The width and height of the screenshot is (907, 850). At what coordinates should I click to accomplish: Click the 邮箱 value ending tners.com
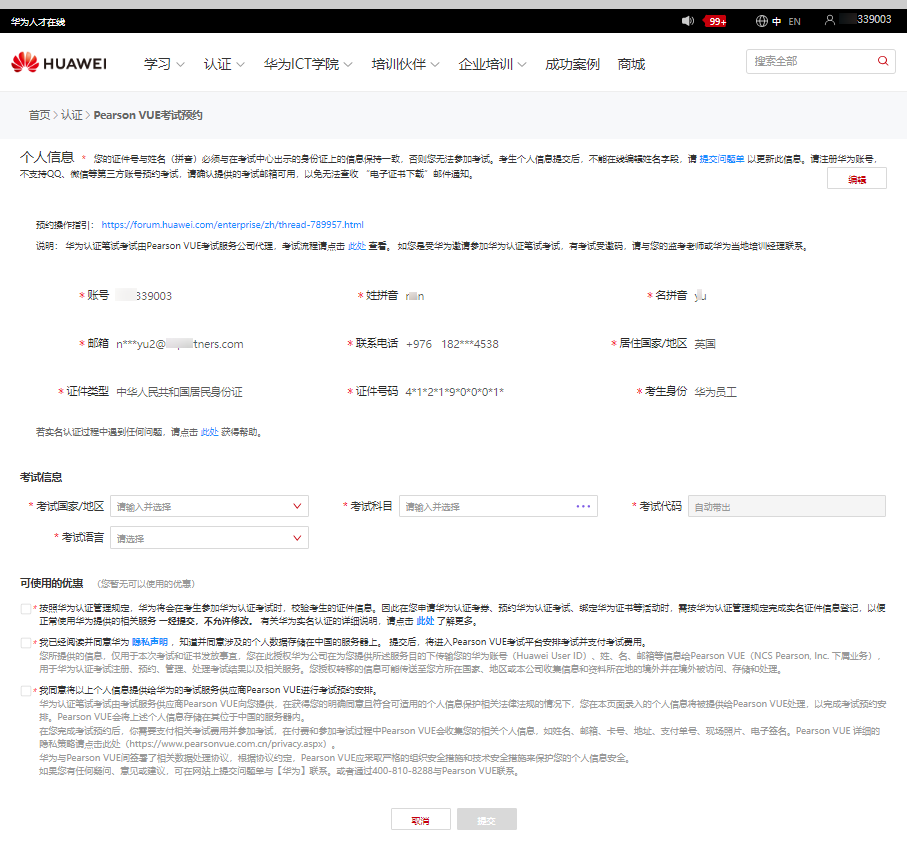coord(180,344)
